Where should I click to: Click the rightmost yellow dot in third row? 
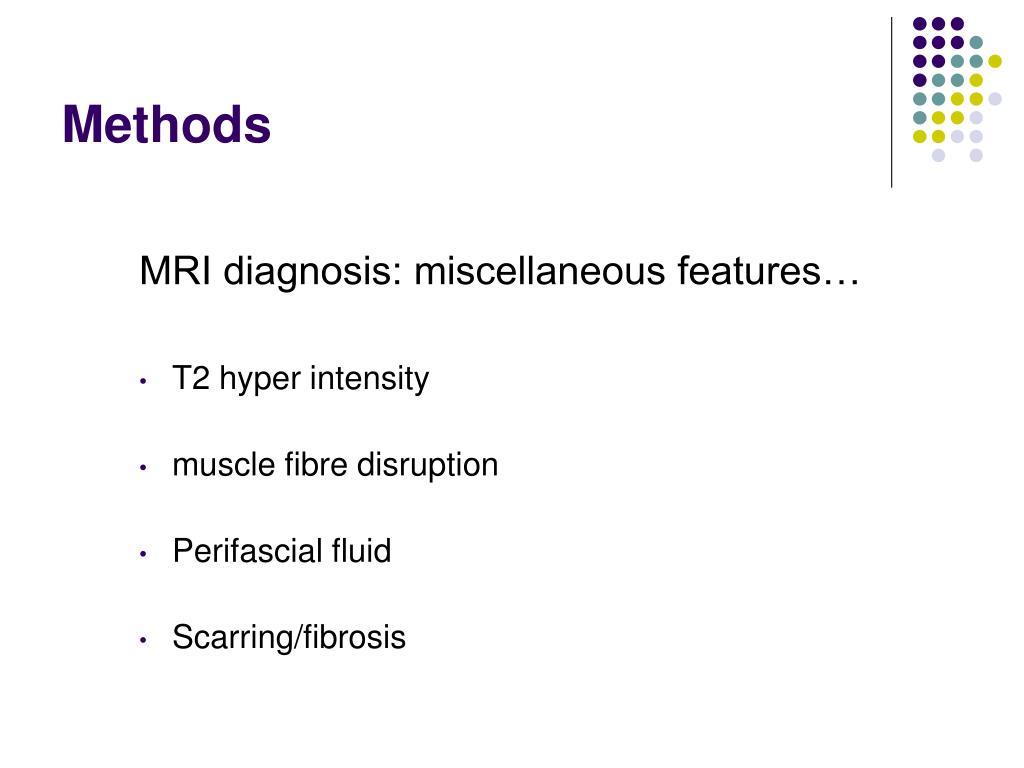(995, 61)
